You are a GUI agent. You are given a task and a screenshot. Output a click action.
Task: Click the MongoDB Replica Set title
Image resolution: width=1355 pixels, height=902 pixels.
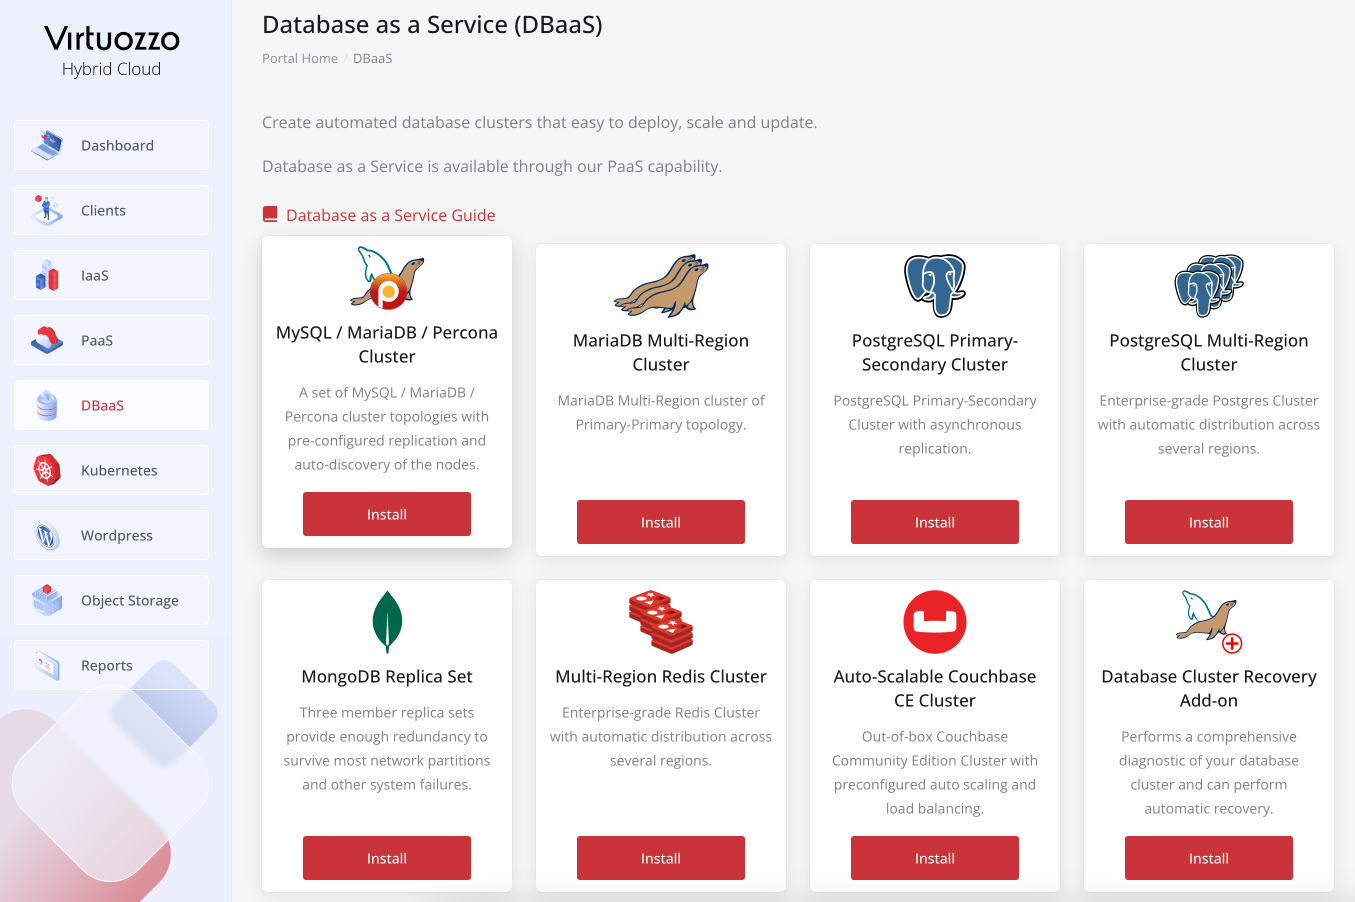click(387, 677)
